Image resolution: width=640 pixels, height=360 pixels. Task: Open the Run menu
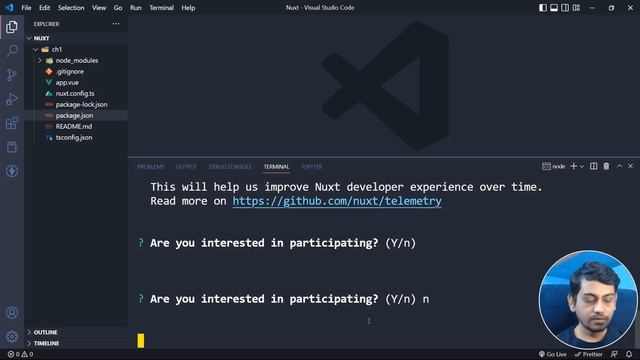pyautogui.click(x=136, y=8)
